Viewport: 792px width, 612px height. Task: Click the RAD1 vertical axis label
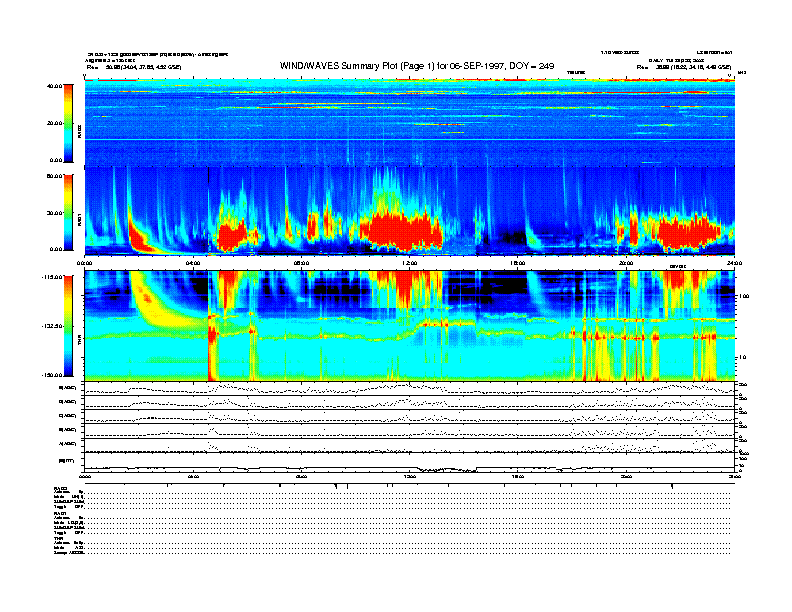[79, 220]
